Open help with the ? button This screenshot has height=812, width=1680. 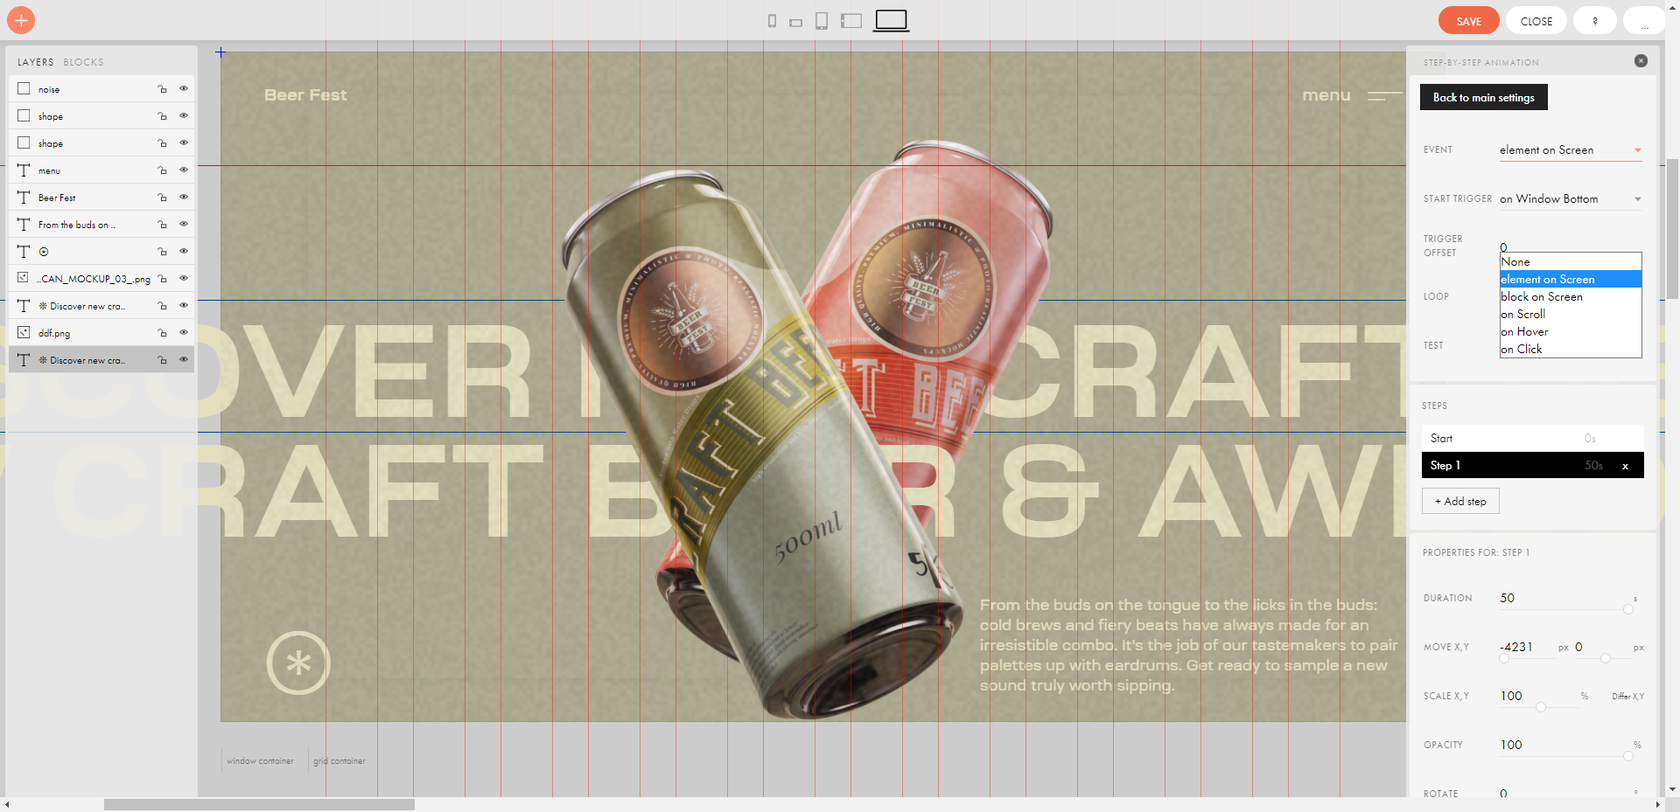tap(1595, 21)
